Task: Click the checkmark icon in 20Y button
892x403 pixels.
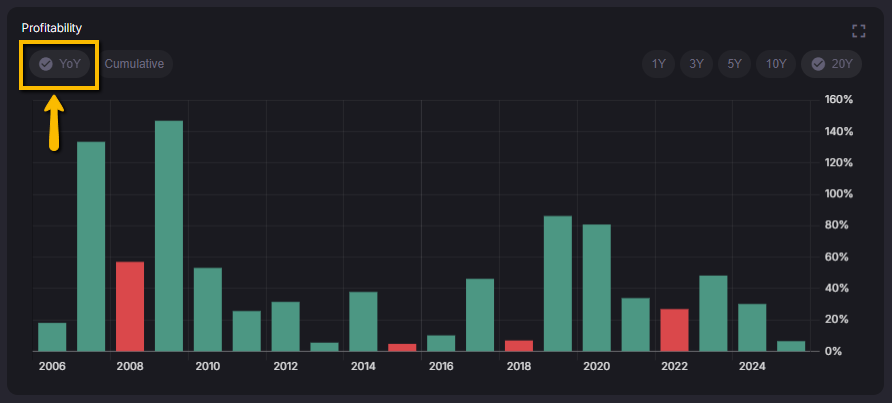Action: [x=818, y=64]
